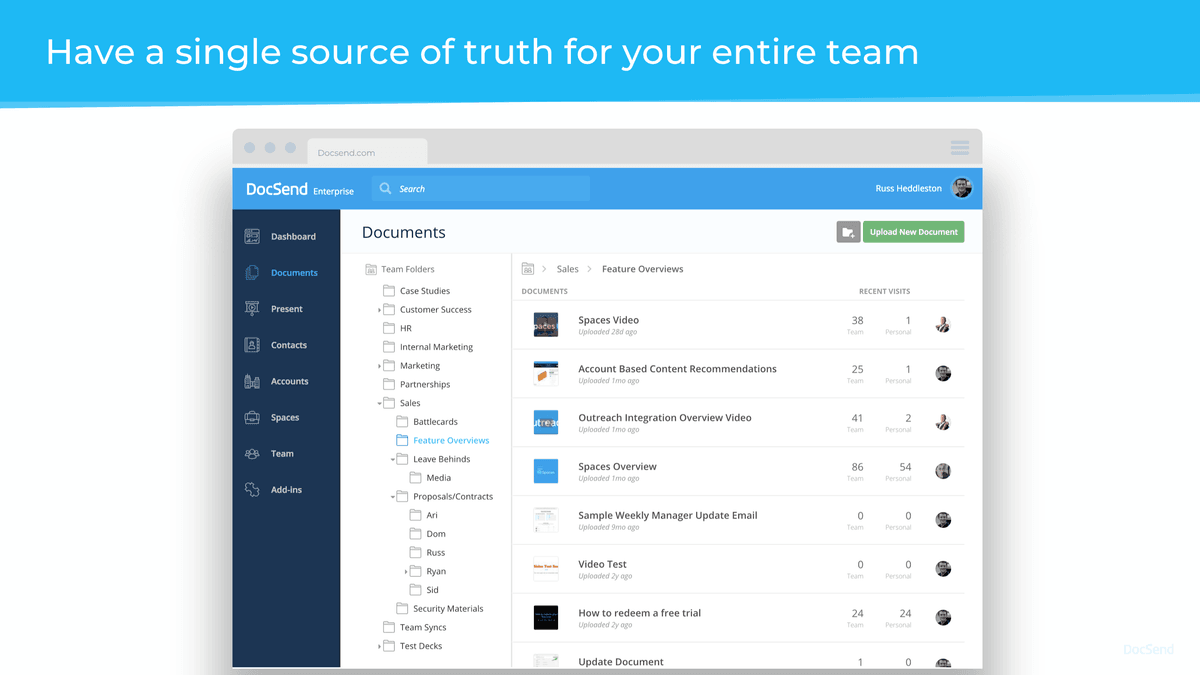The width and height of the screenshot is (1200, 675).
Task: Click the Search input field
Action: pos(481,188)
